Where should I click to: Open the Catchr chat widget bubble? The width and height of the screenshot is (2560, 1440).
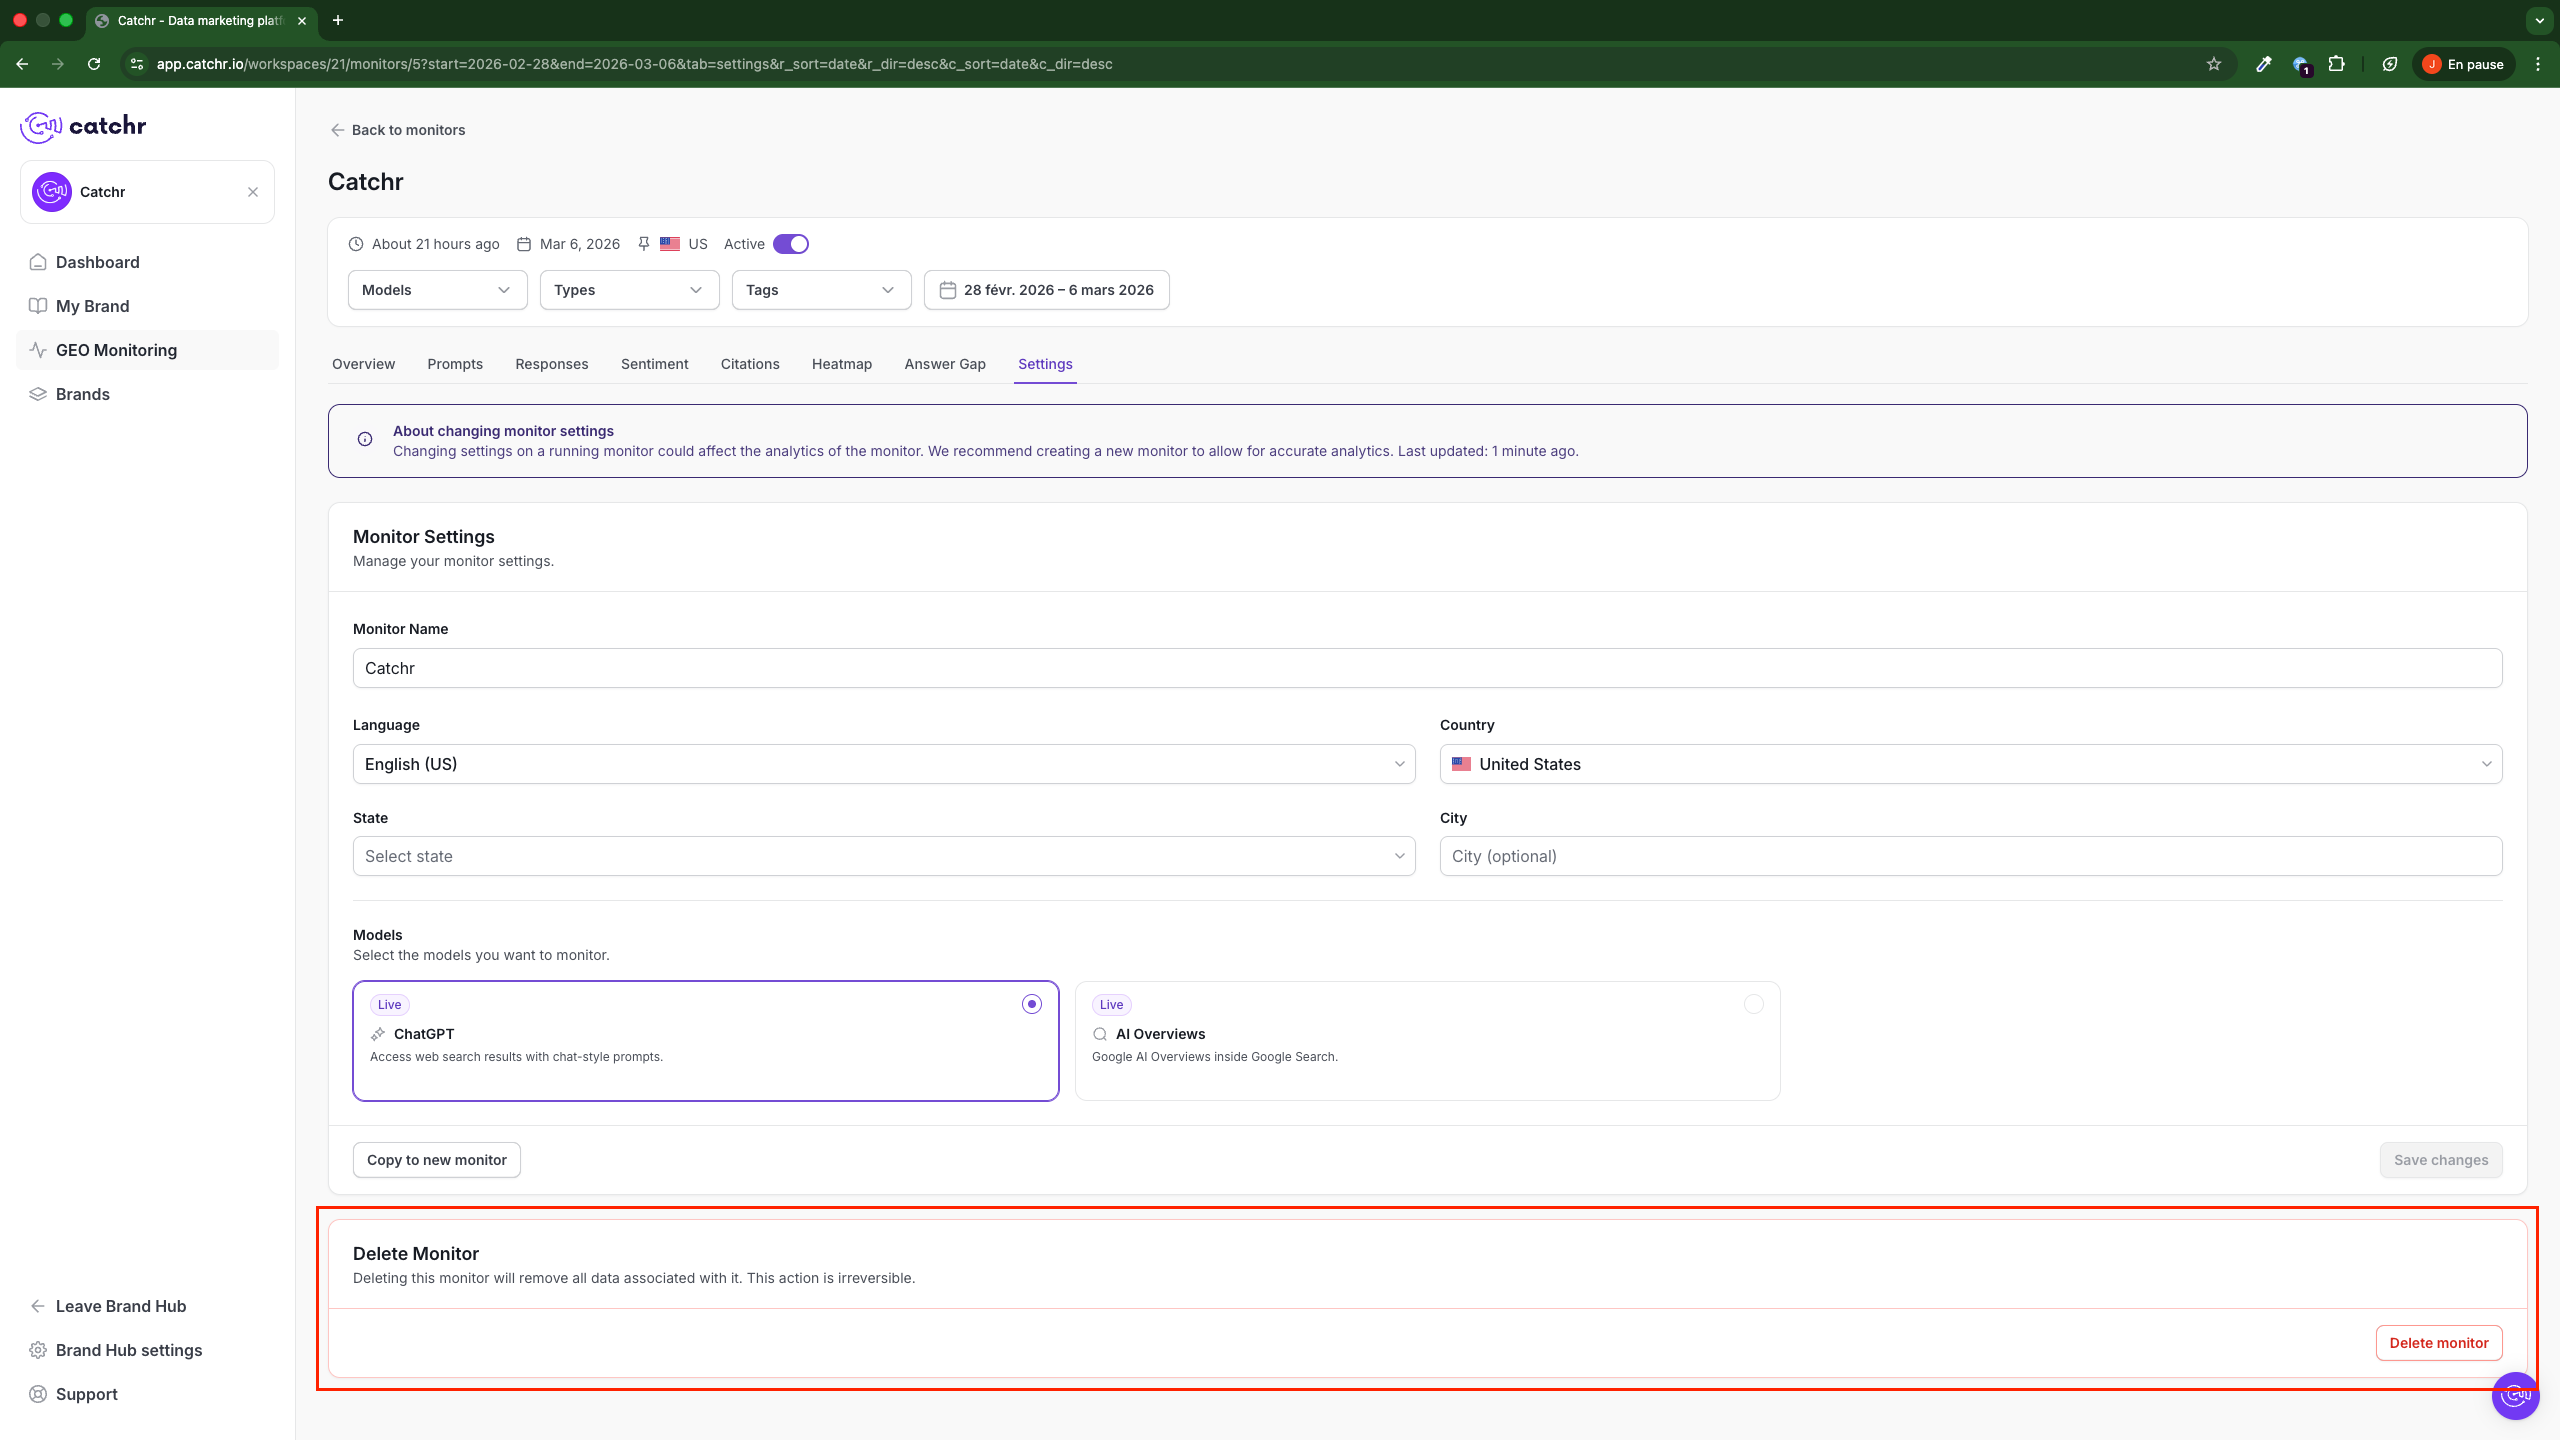tap(2515, 1395)
